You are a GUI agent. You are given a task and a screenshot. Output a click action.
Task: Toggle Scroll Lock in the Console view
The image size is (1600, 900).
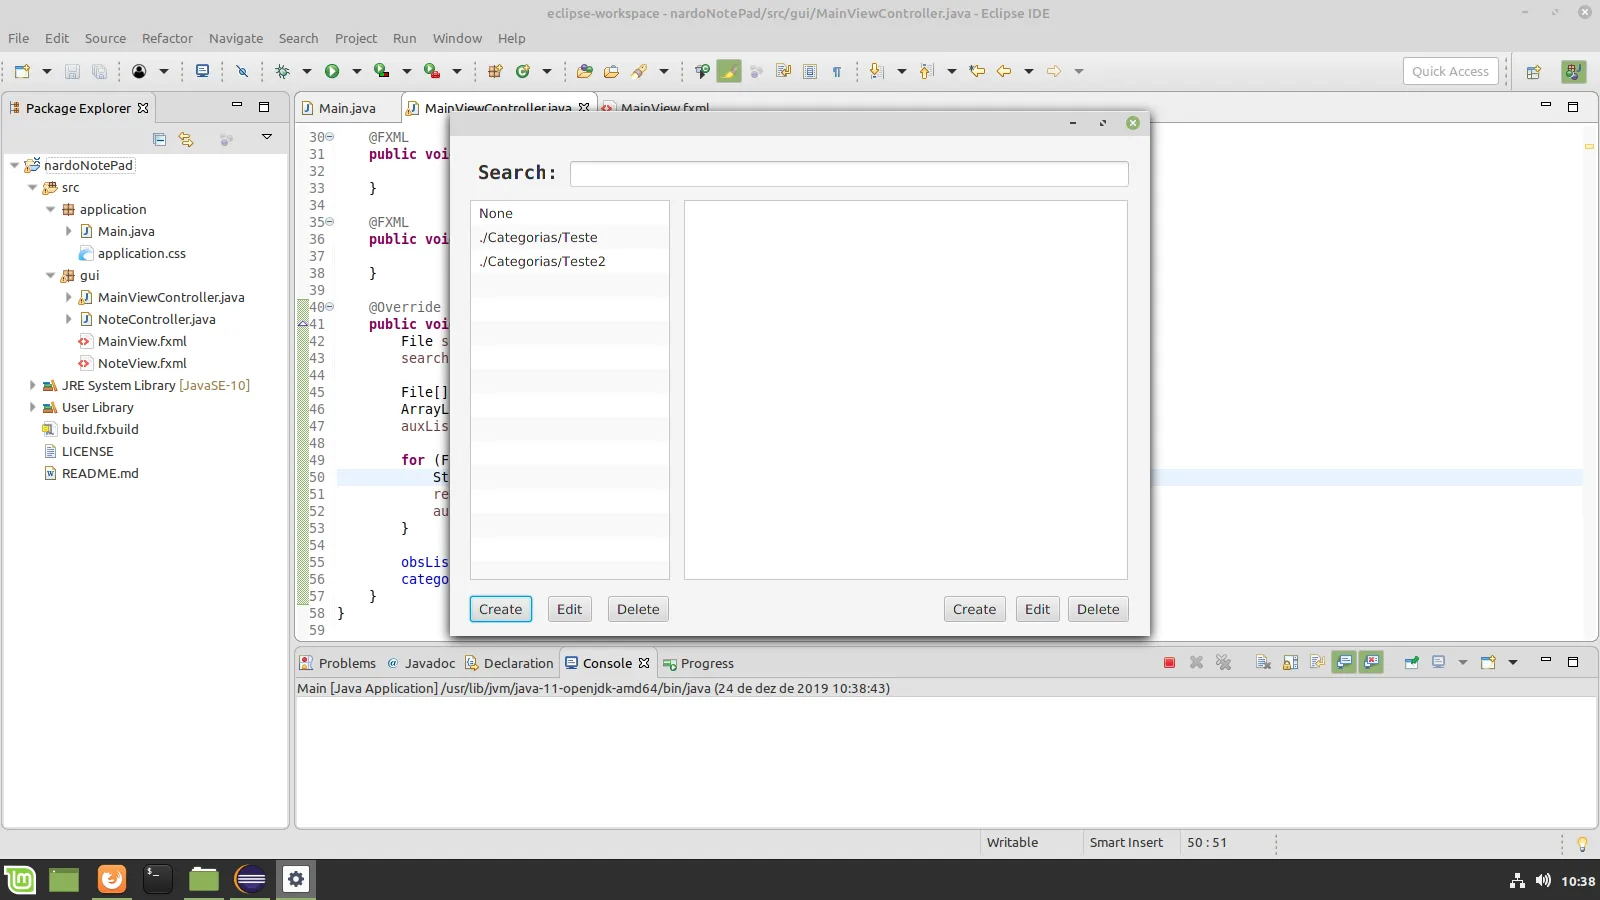[x=1291, y=663]
